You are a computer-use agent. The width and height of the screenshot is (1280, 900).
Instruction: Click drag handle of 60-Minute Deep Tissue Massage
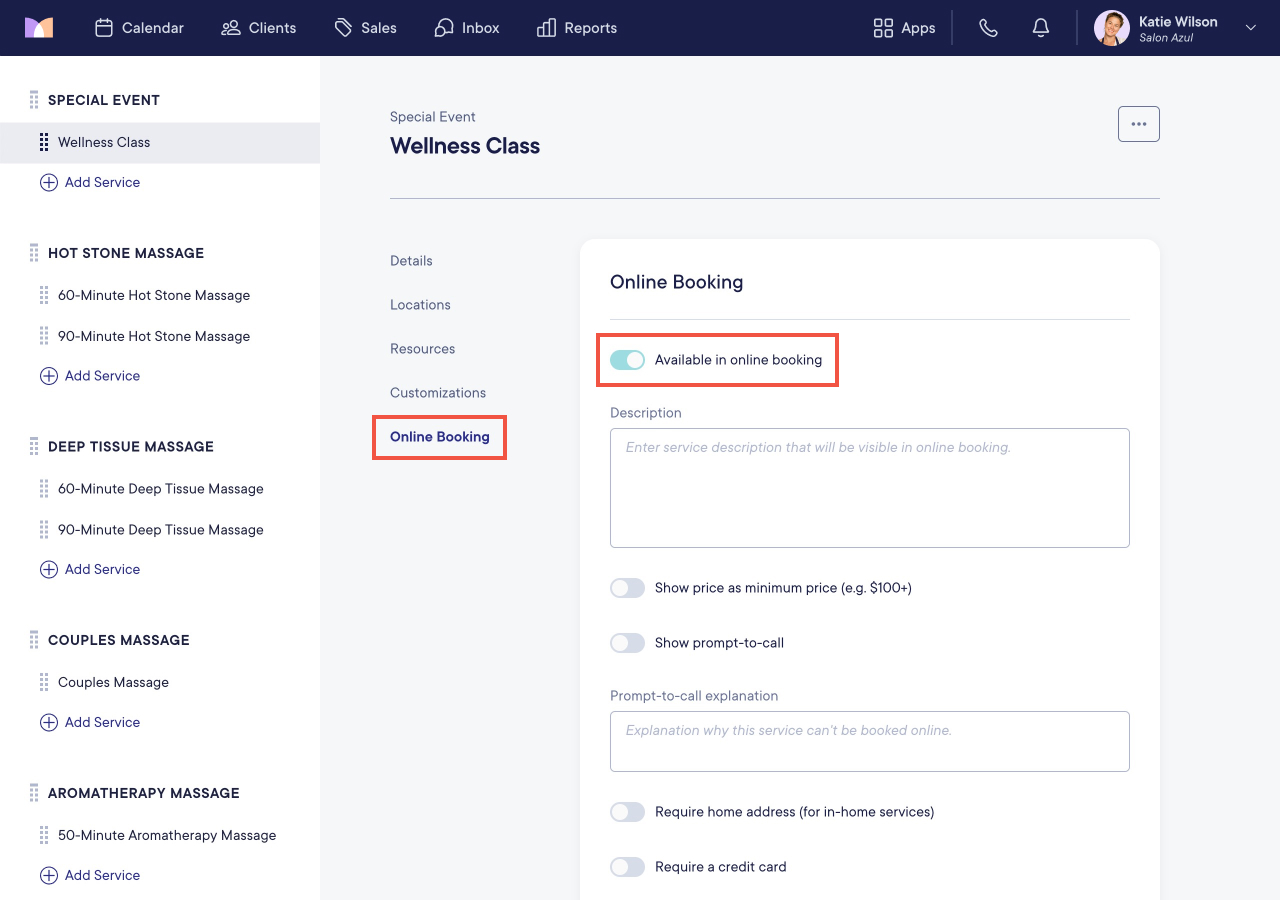[44, 489]
